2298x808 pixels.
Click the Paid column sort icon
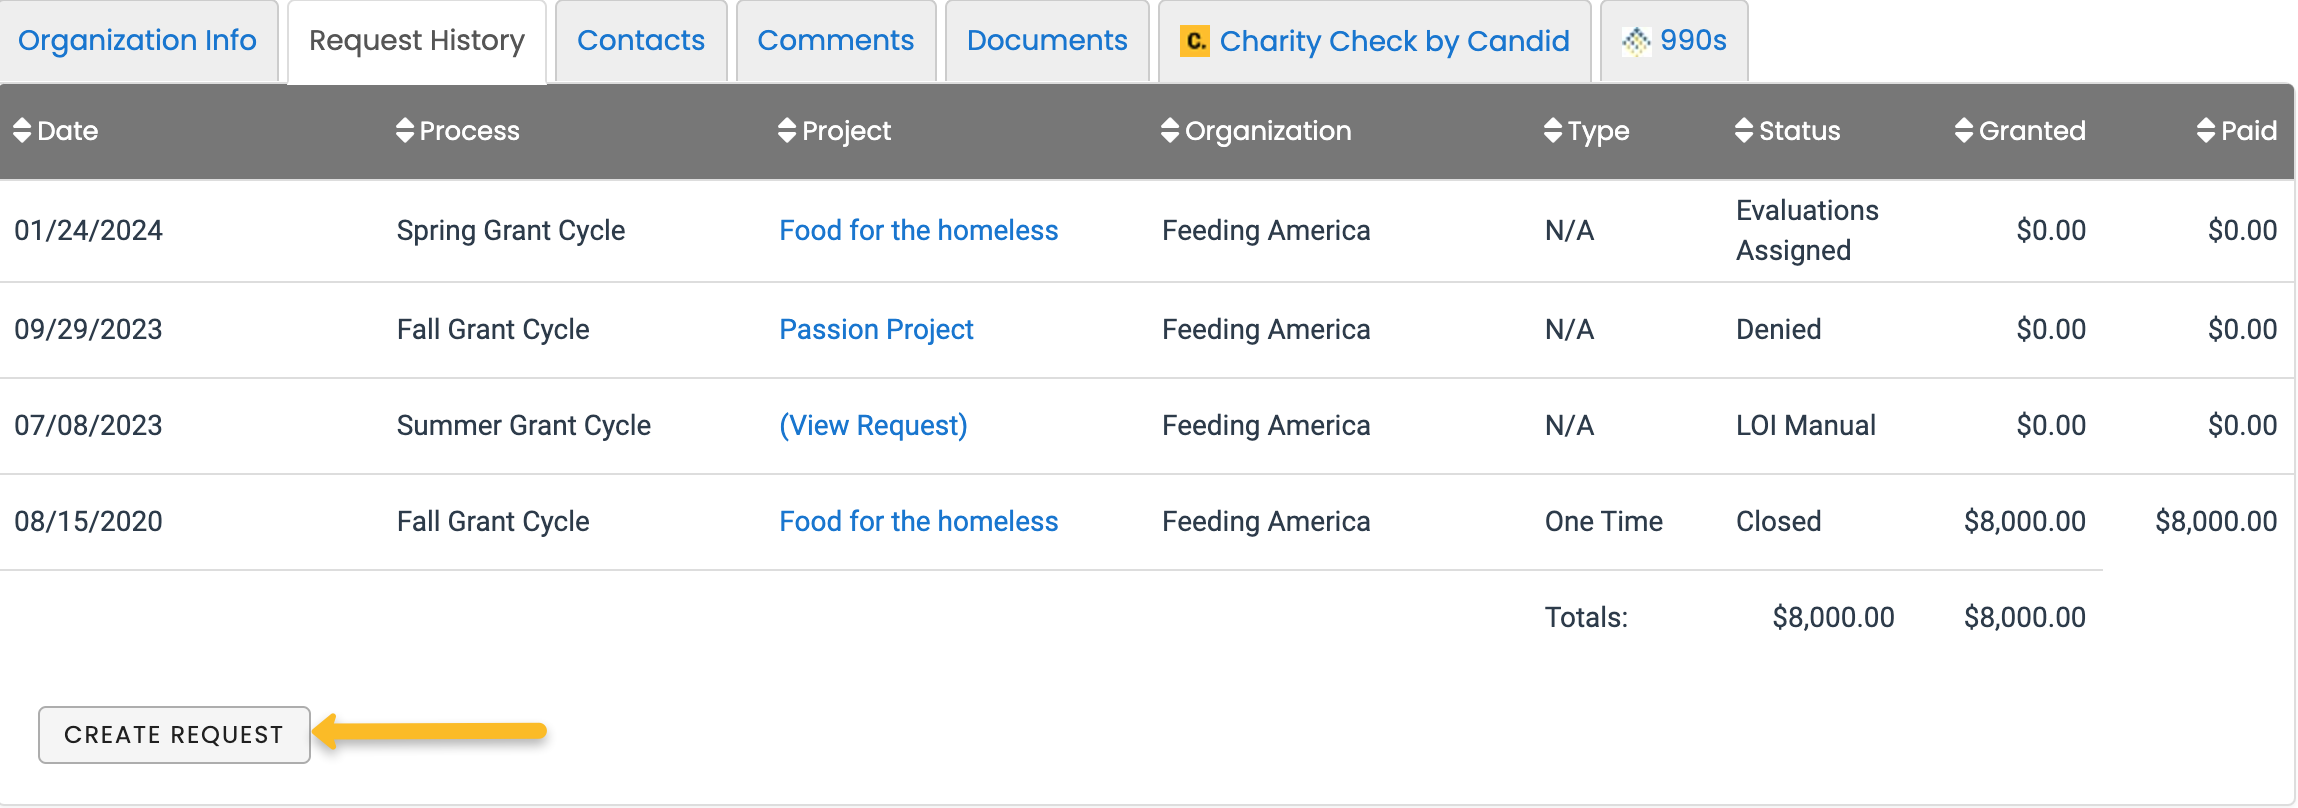(2206, 131)
